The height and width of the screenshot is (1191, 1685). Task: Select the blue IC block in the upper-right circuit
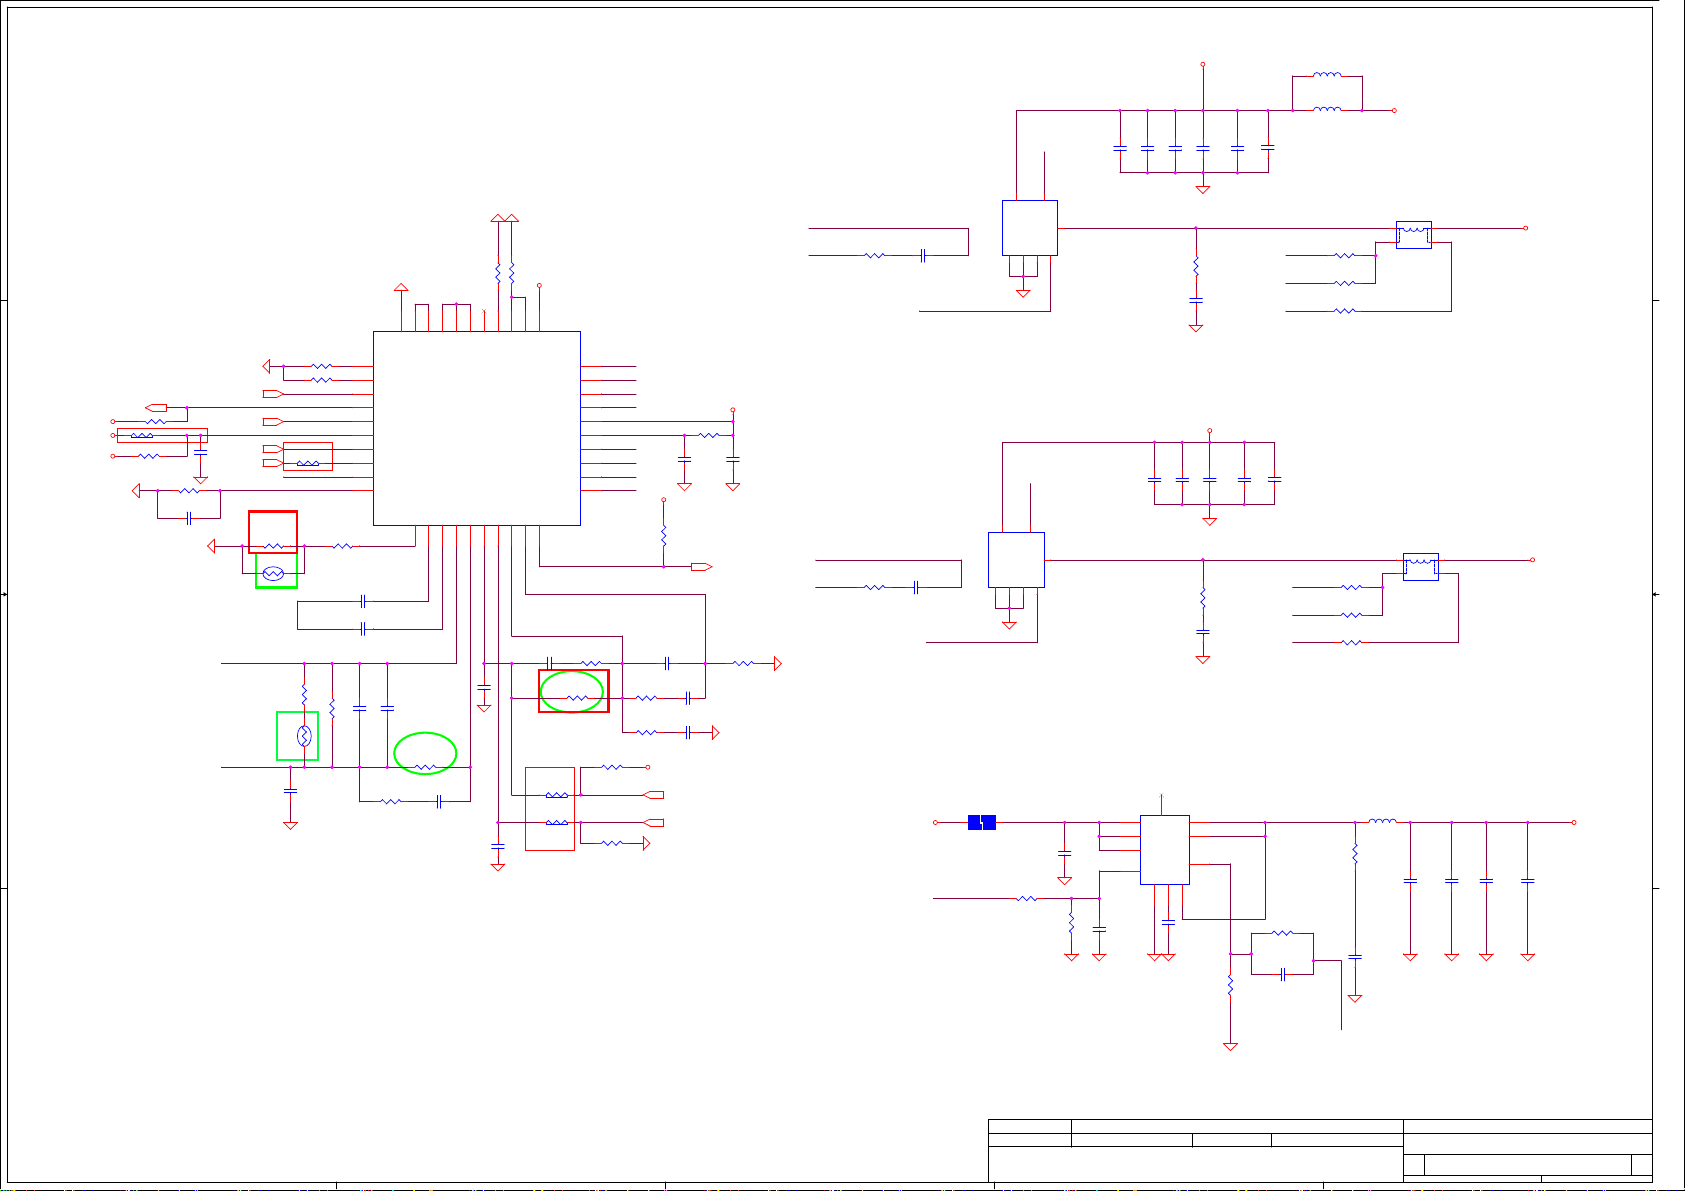1030,228
